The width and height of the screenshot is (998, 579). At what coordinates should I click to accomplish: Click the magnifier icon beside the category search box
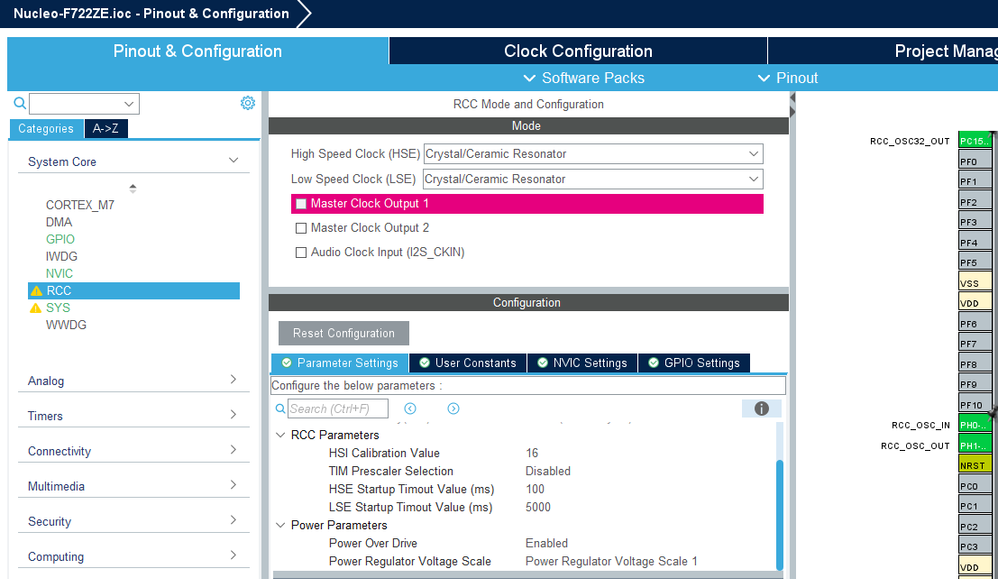point(20,103)
